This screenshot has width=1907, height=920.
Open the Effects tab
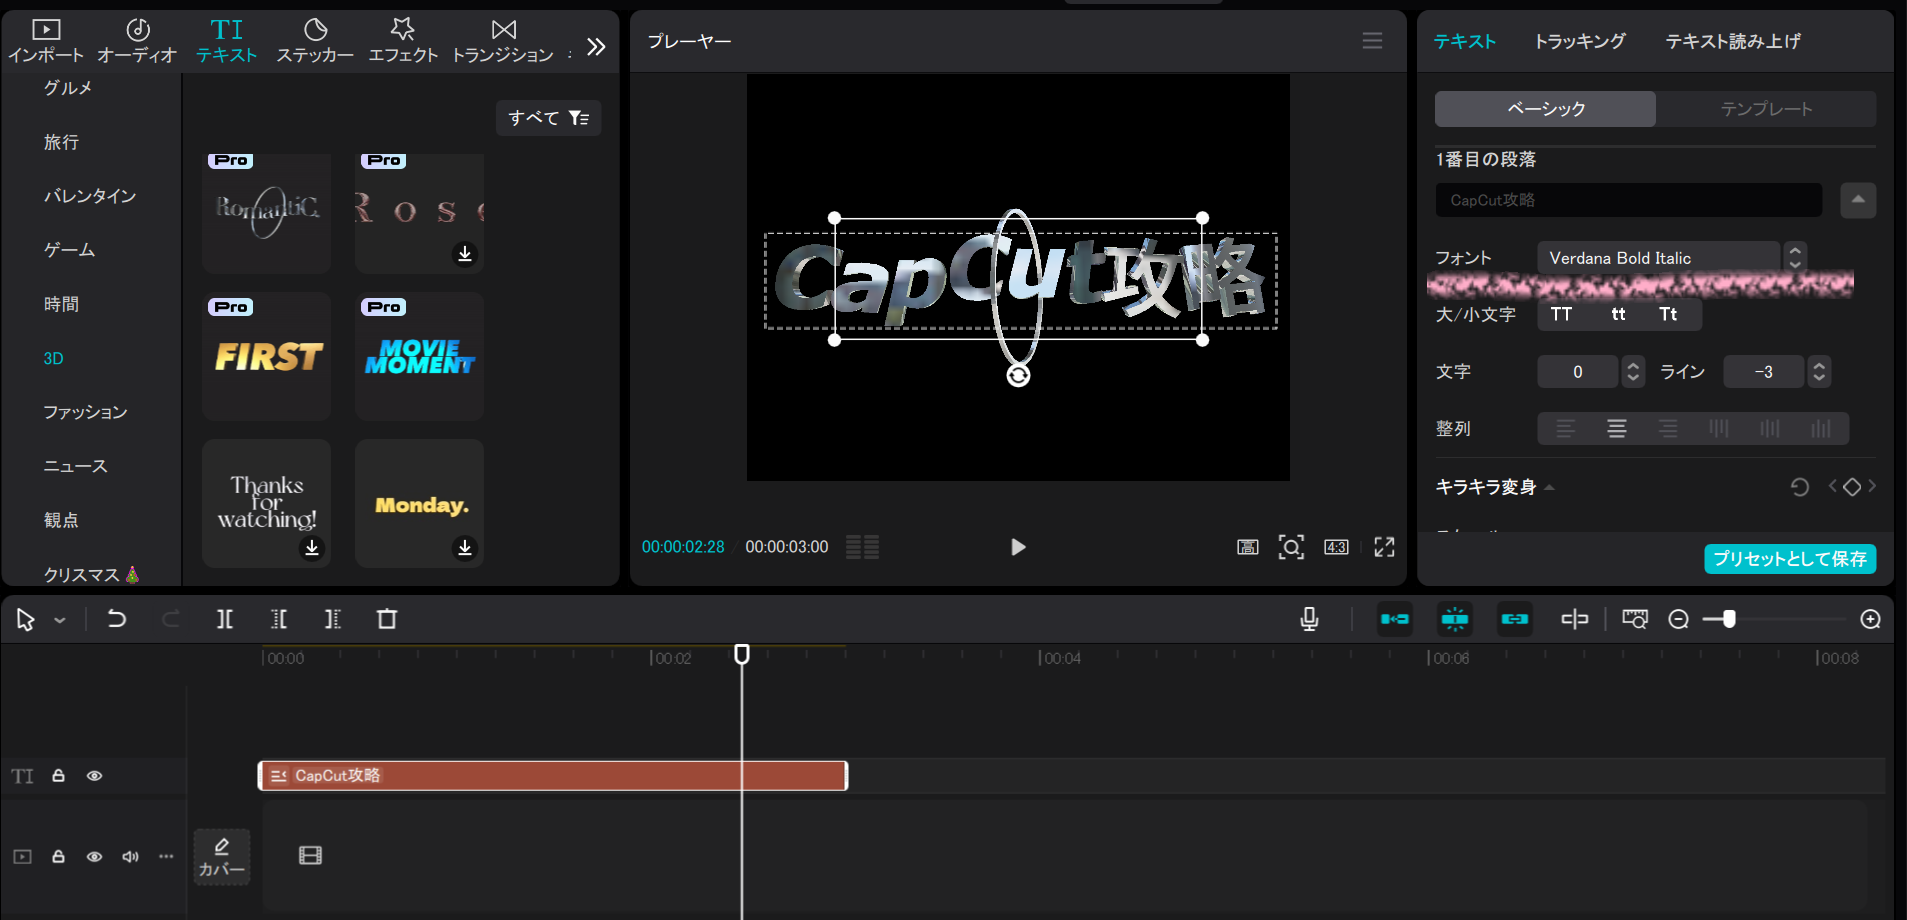403,41
